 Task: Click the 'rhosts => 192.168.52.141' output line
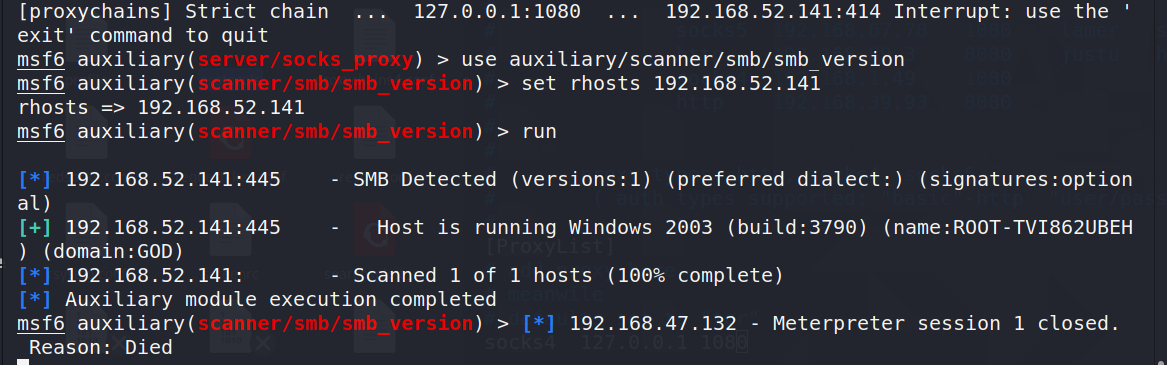162,108
